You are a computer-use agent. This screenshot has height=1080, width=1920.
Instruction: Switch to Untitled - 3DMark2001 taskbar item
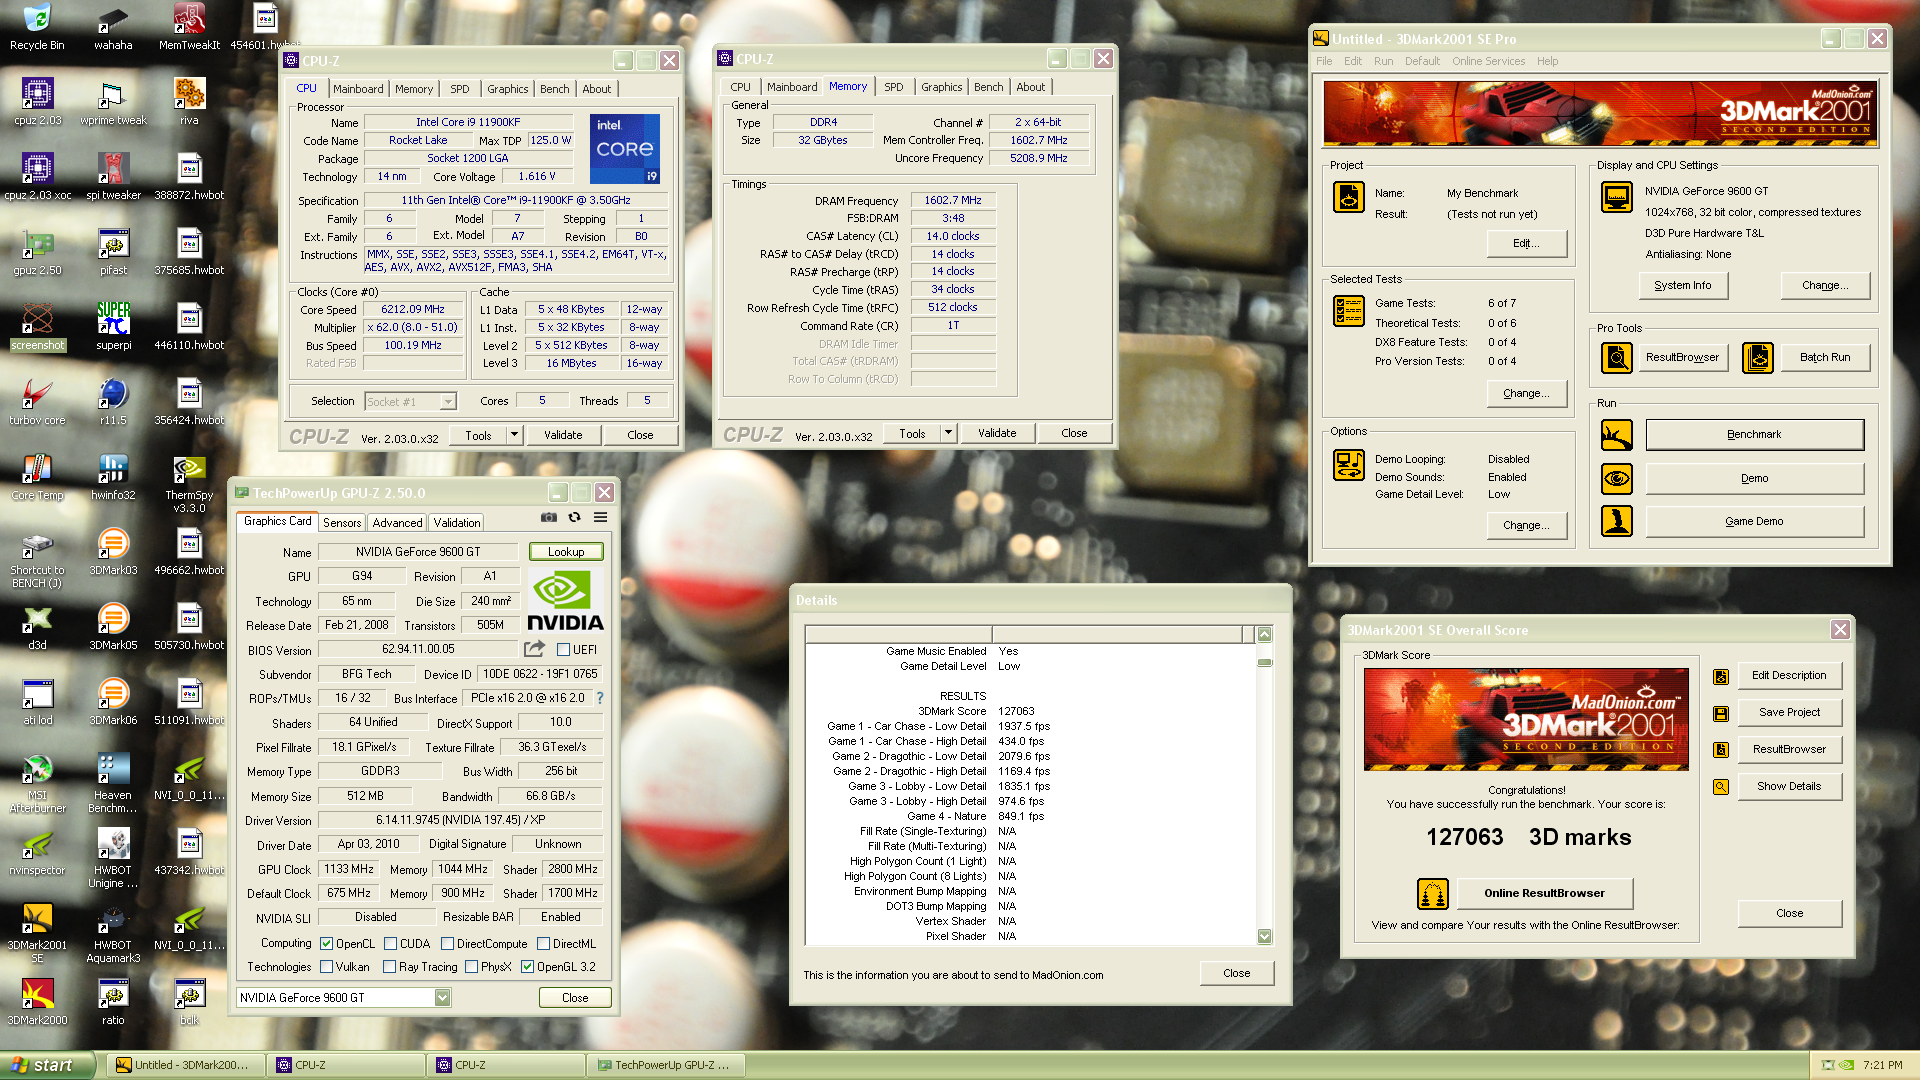(187, 1065)
